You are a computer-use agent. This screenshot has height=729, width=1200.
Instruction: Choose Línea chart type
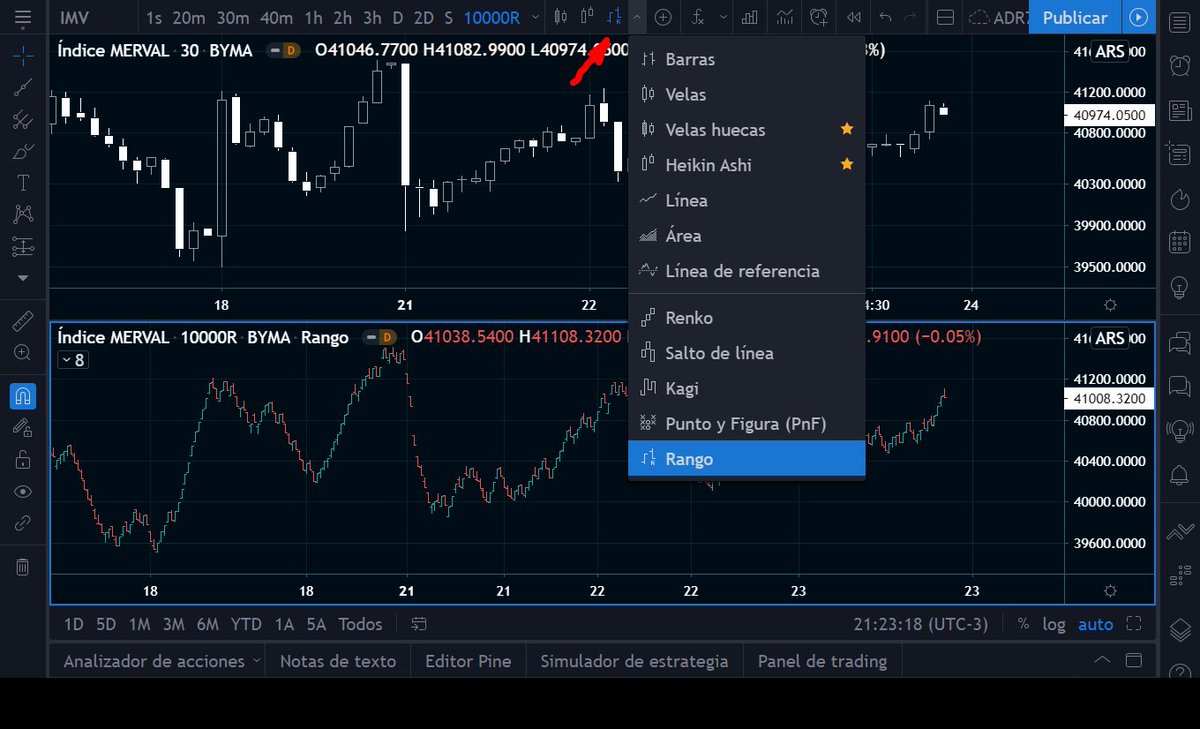(x=746, y=200)
